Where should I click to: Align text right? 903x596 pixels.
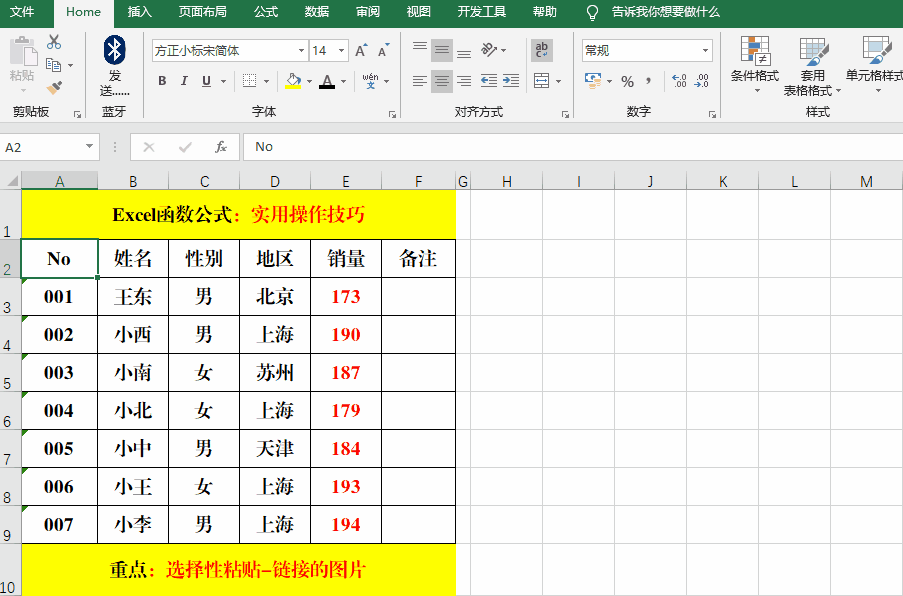pyautogui.click(x=464, y=81)
